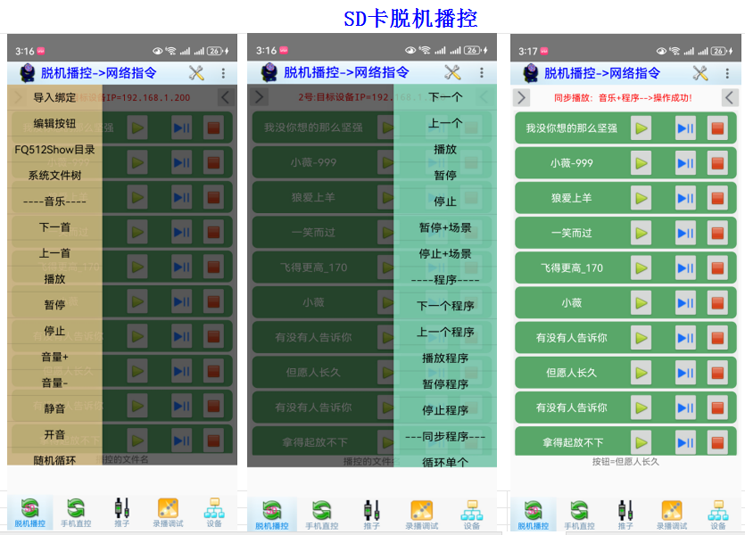Enable '随机循环' shuffle in left drawer
This screenshot has height=535, width=745.
click(55, 460)
